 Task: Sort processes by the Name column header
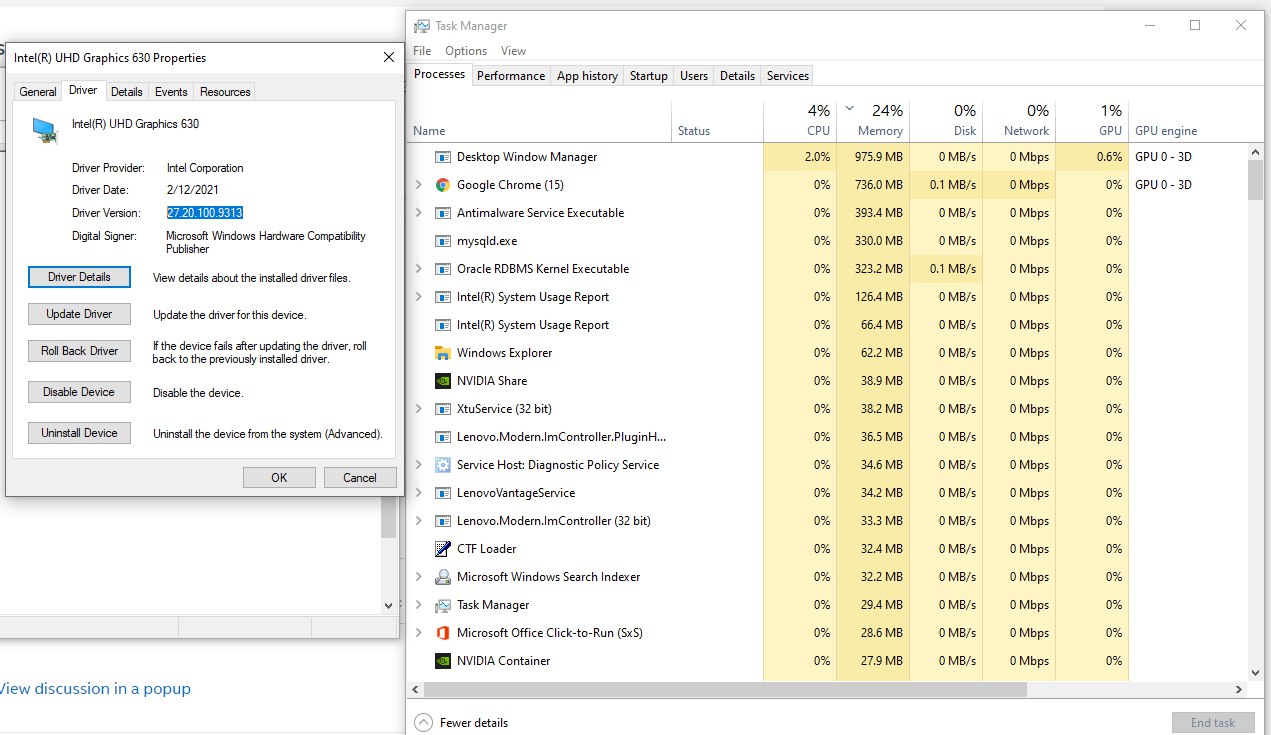tap(540, 120)
